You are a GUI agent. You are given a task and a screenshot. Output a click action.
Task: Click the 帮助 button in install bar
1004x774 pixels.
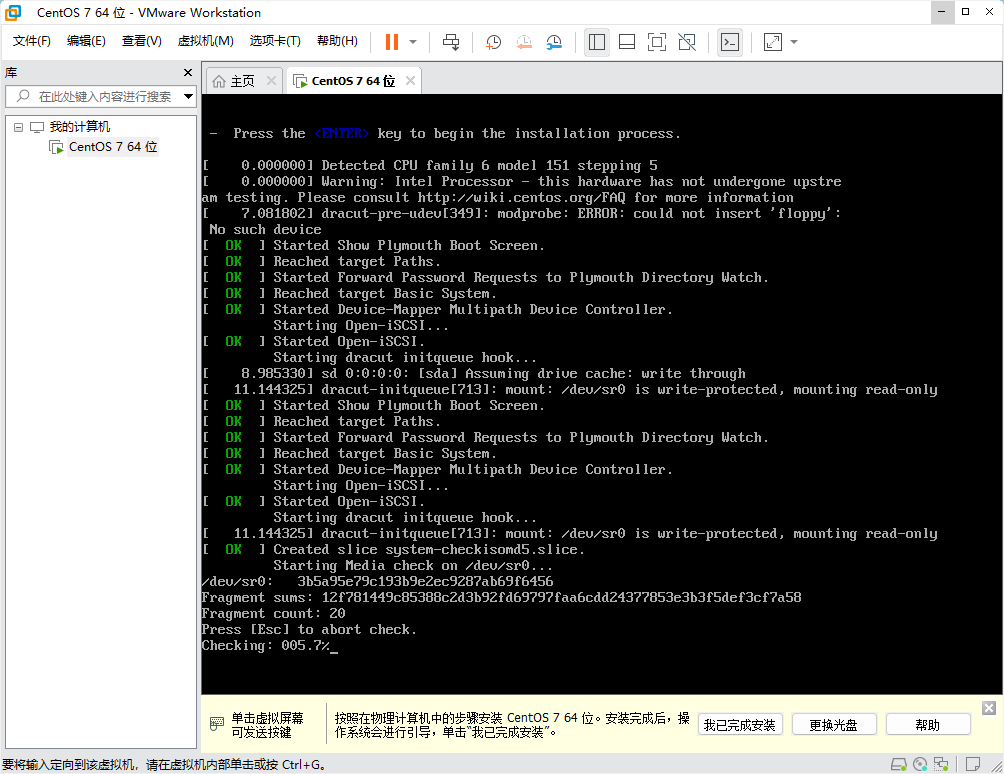pyautogui.click(x=927, y=725)
